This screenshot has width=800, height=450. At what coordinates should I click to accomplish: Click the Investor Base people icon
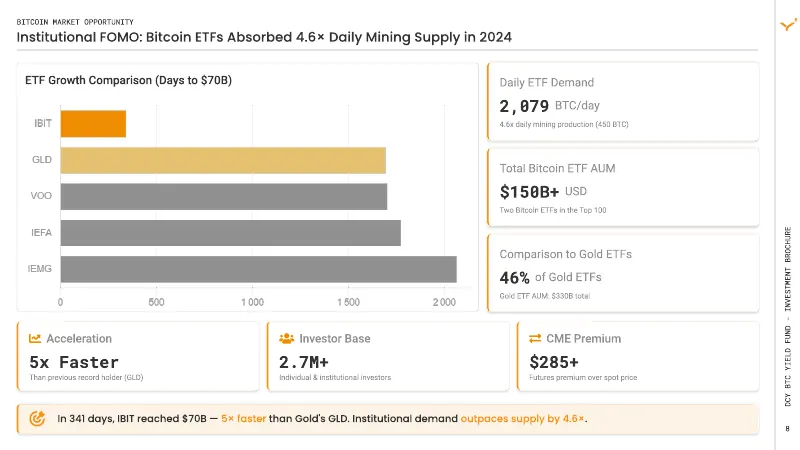(x=286, y=338)
